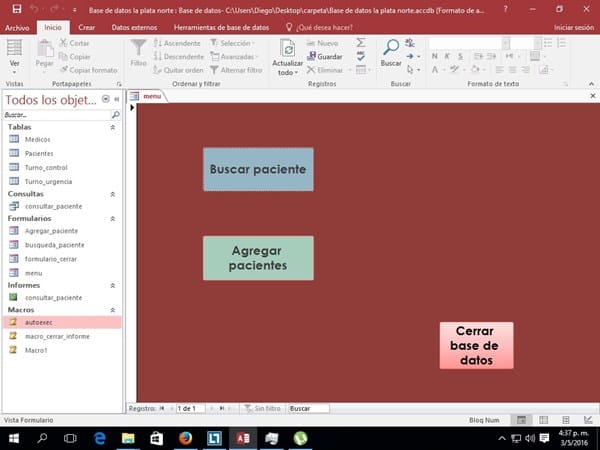Sort with the Ascendente command

coord(177,43)
